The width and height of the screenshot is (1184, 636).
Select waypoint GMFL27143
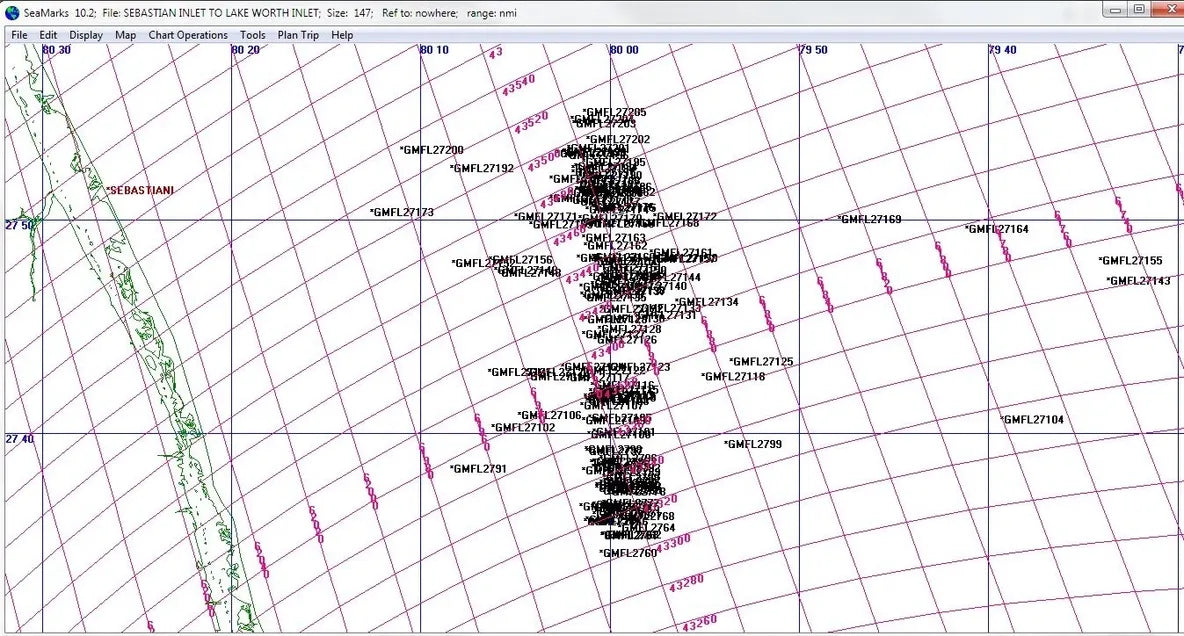pyautogui.click(x=1139, y=281)
